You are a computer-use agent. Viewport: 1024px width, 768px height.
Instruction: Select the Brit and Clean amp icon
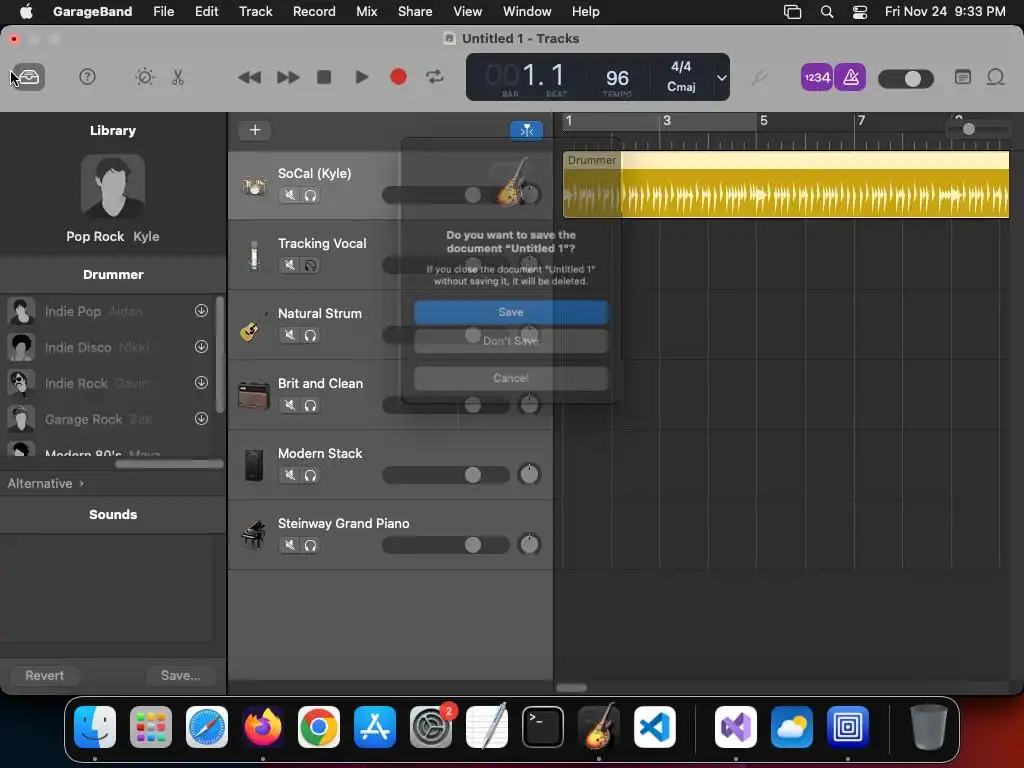253,395
